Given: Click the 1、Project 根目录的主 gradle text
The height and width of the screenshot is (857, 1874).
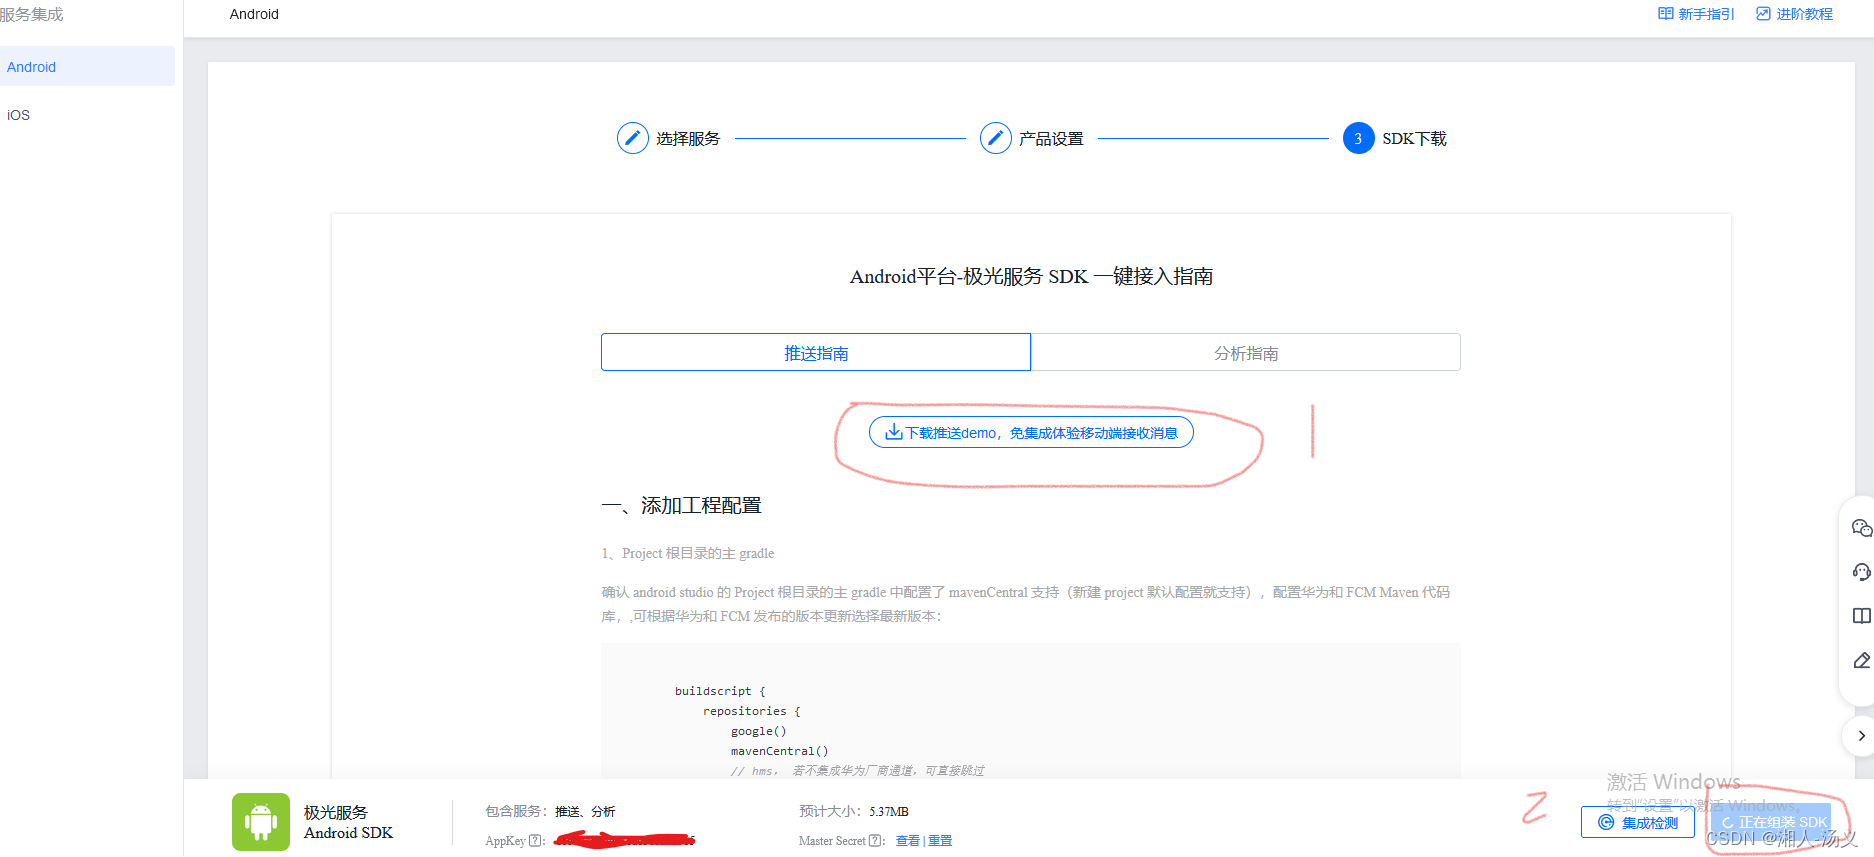Looking at the screenshot, I should coord(687,553).
